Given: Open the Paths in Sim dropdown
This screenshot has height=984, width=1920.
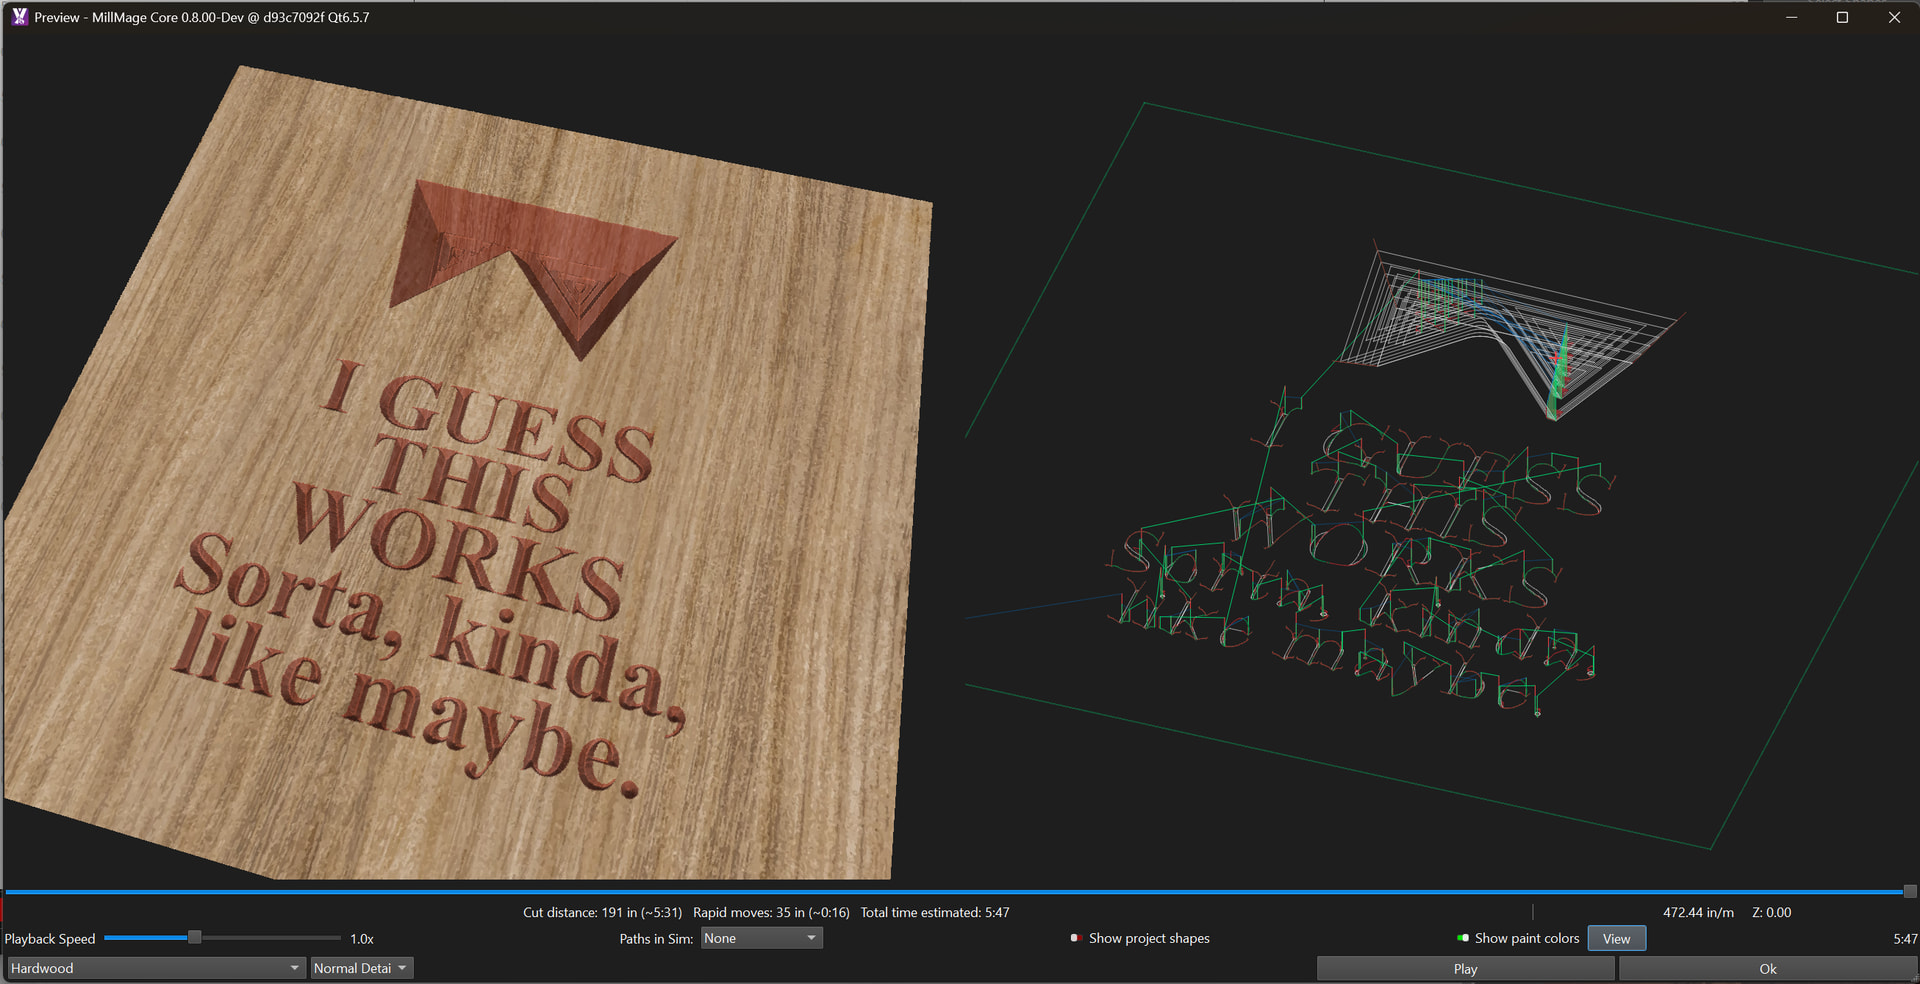Looking at the screenshot, I should 761,938.
